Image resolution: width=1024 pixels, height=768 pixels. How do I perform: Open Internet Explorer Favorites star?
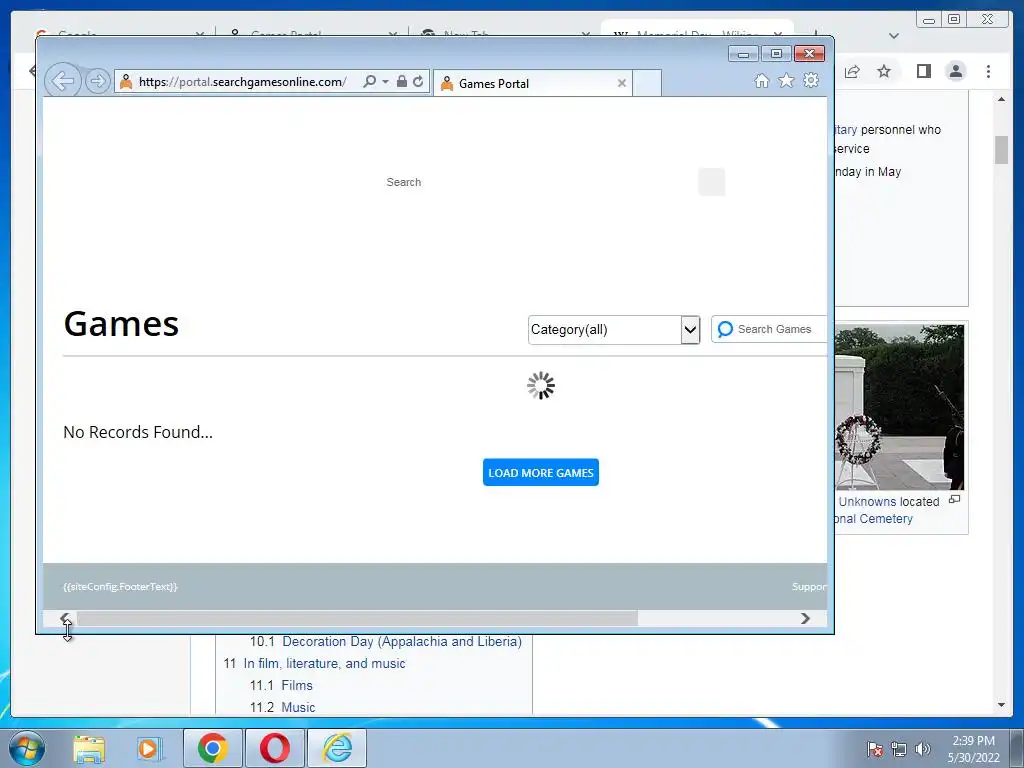point(786,80)
